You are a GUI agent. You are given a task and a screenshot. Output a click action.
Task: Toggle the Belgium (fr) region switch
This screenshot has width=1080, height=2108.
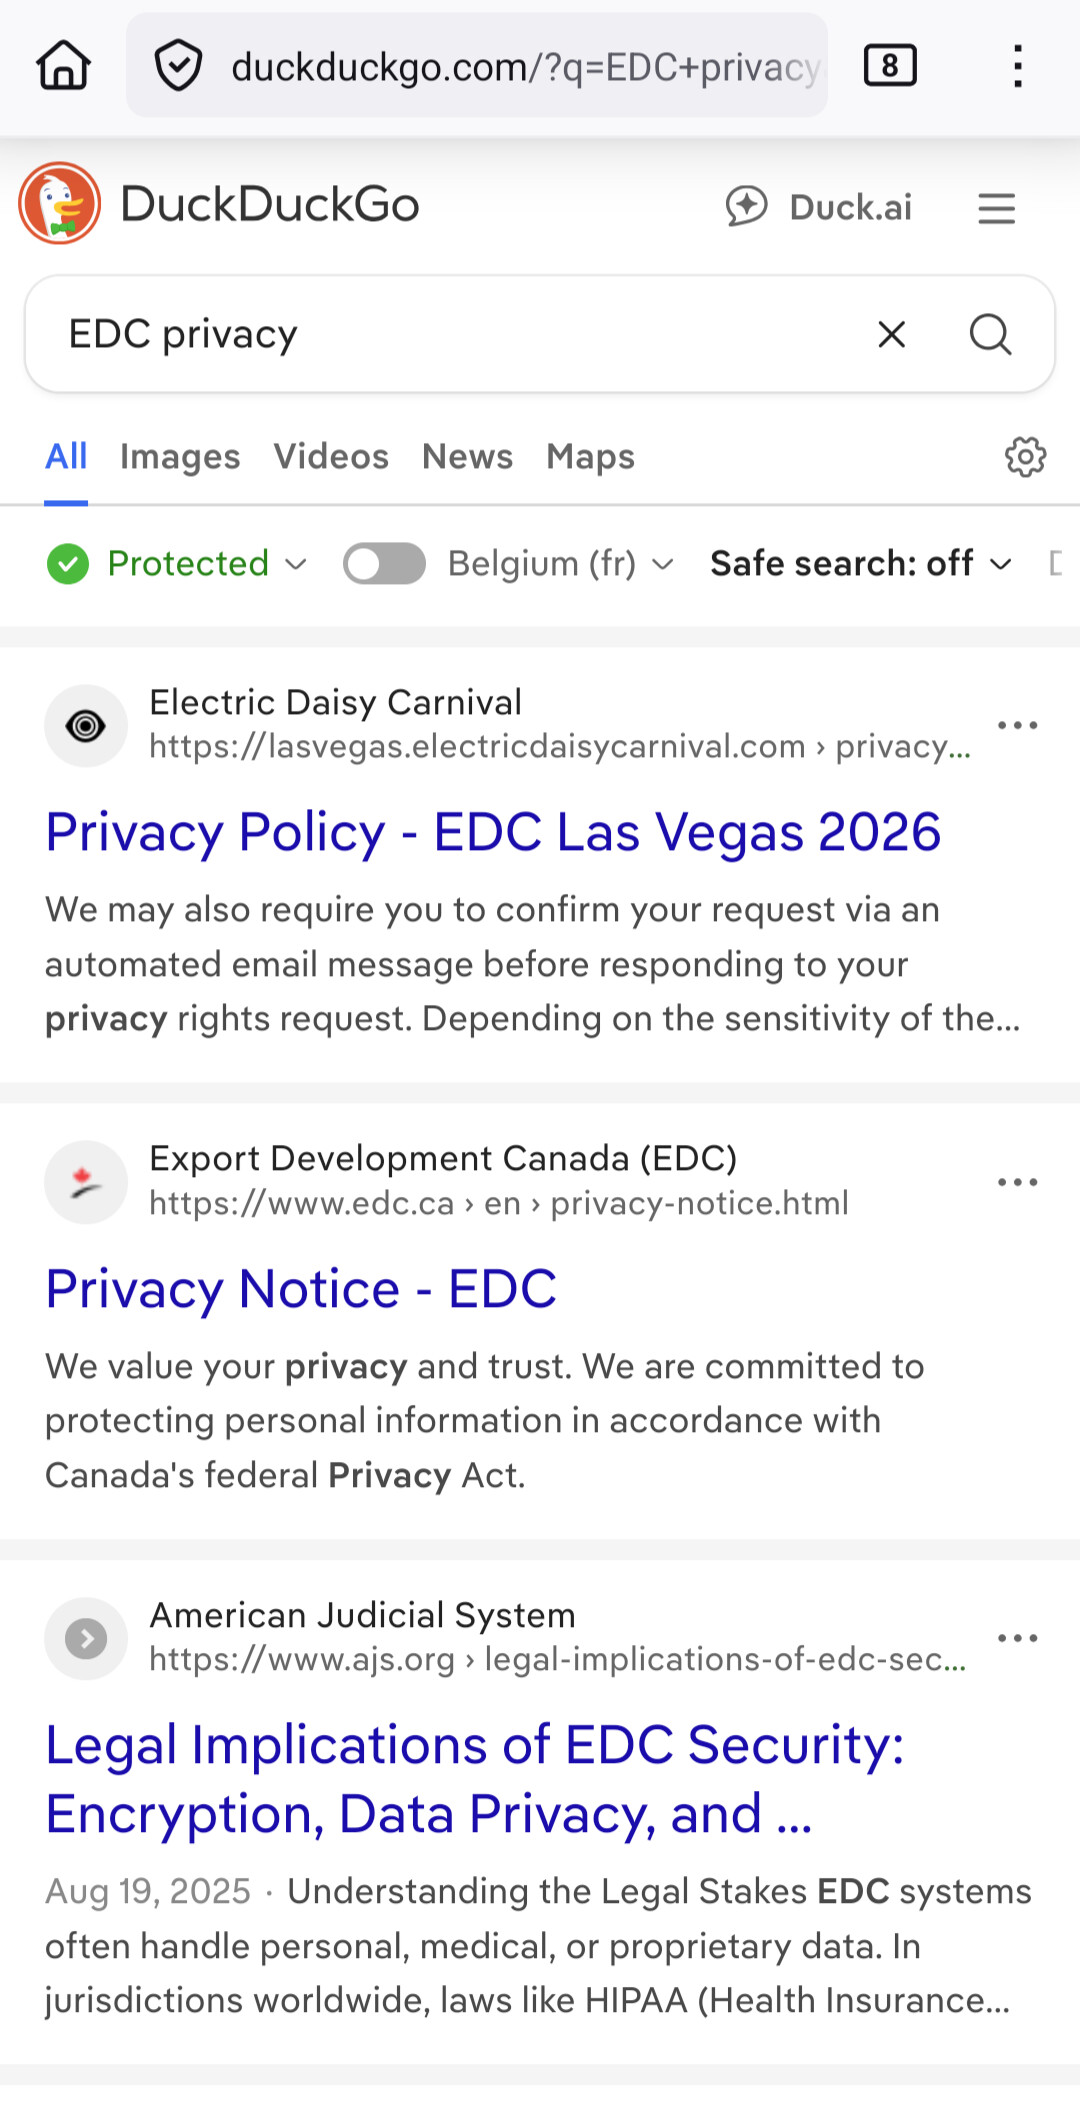[x=384, y=564]
